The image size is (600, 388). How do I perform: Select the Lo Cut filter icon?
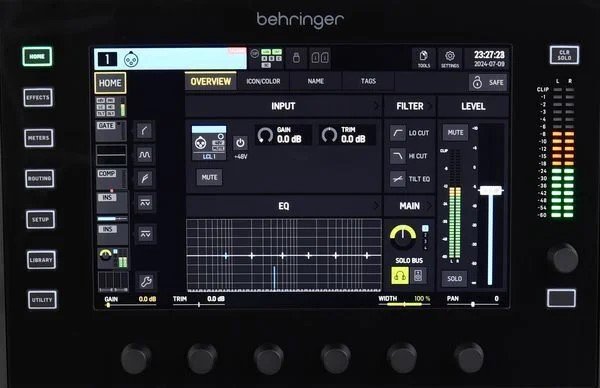pos(398,133)
